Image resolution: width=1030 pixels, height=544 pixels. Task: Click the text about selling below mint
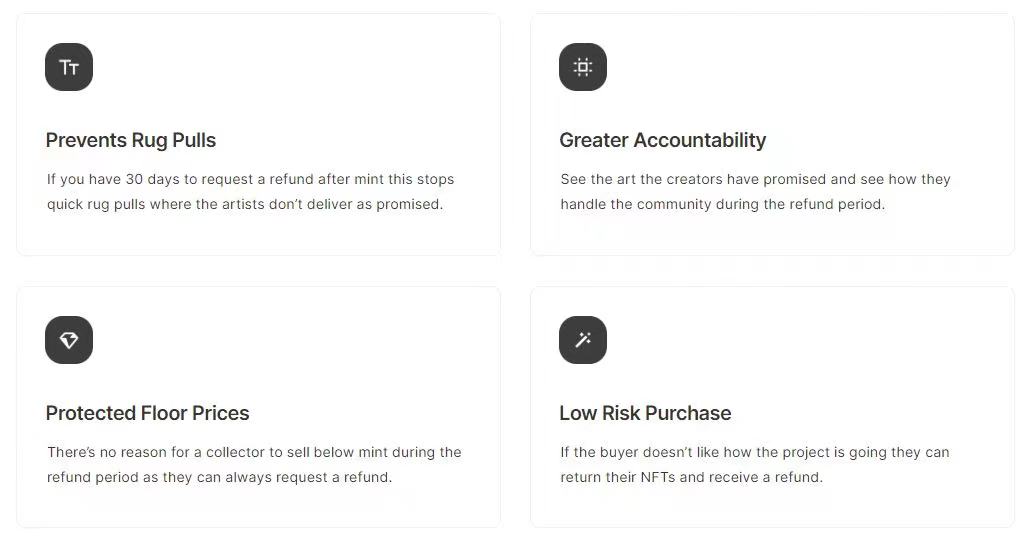point(254,465)
